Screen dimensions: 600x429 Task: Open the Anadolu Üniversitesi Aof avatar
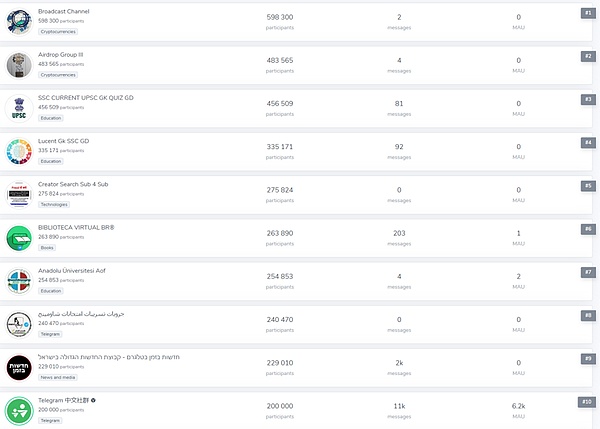pyautogui.click(x=20, y=281)
